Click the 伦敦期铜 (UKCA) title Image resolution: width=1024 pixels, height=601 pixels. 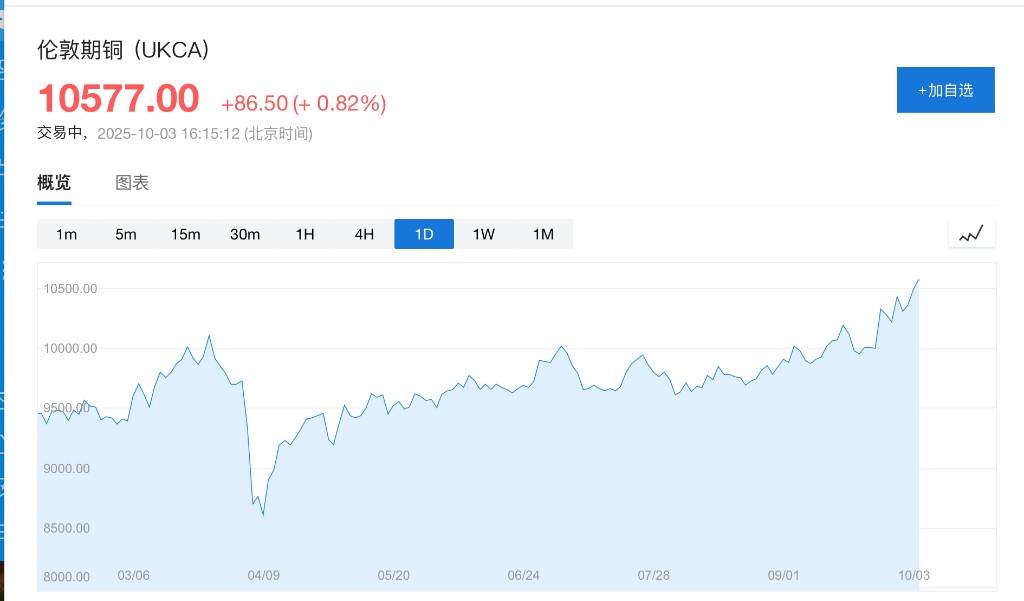123,51
